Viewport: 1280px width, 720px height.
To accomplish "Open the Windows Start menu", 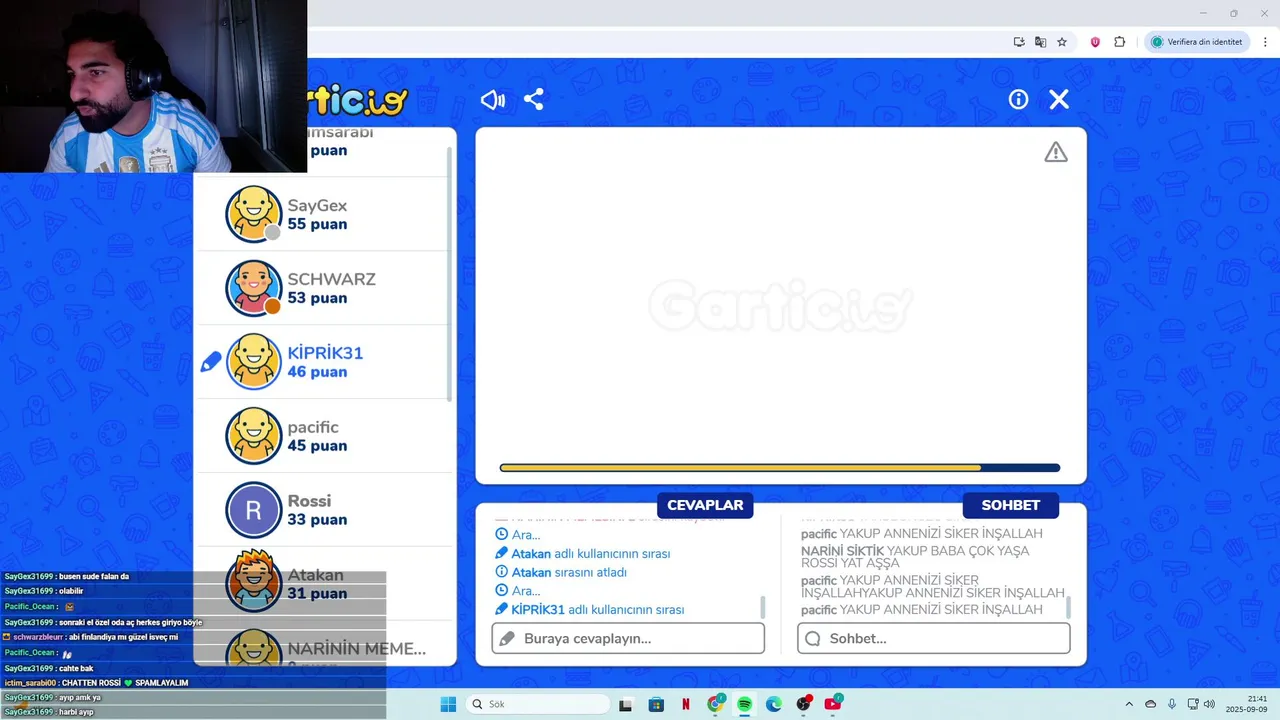I will point(448,704).
